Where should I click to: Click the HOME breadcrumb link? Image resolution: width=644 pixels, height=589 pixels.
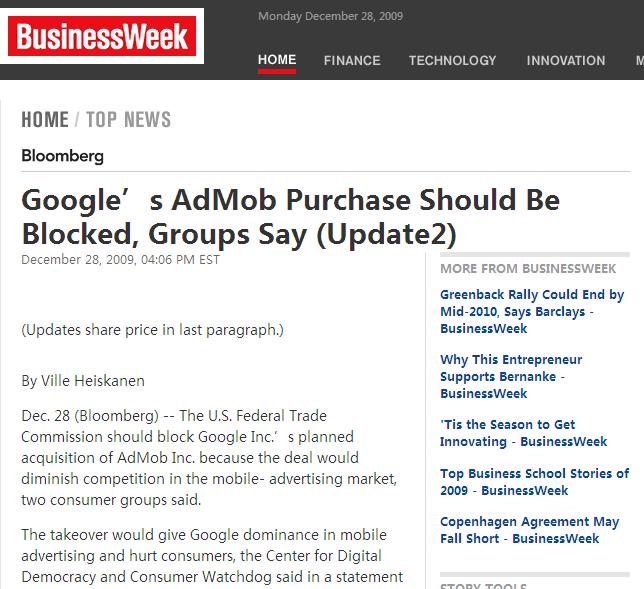pos(45,120)
